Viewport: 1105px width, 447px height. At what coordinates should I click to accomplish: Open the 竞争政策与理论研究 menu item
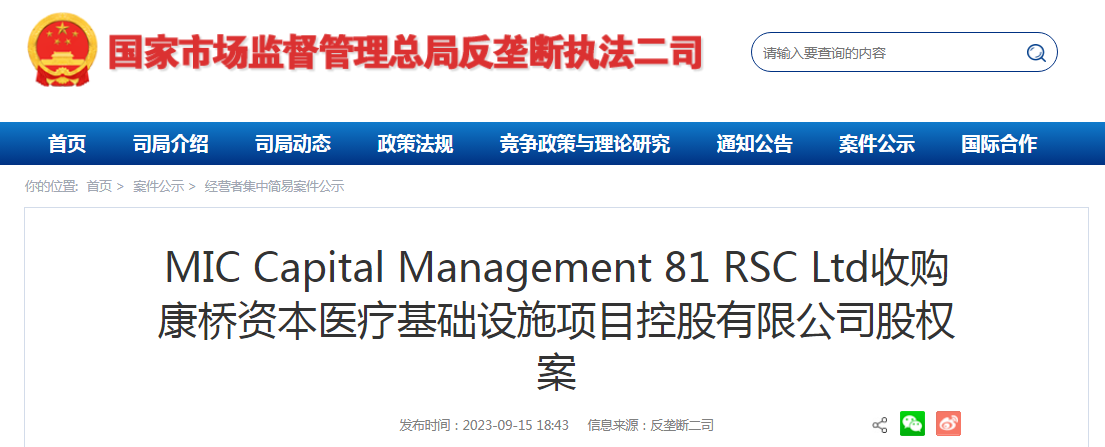click(x=585, y=144)
